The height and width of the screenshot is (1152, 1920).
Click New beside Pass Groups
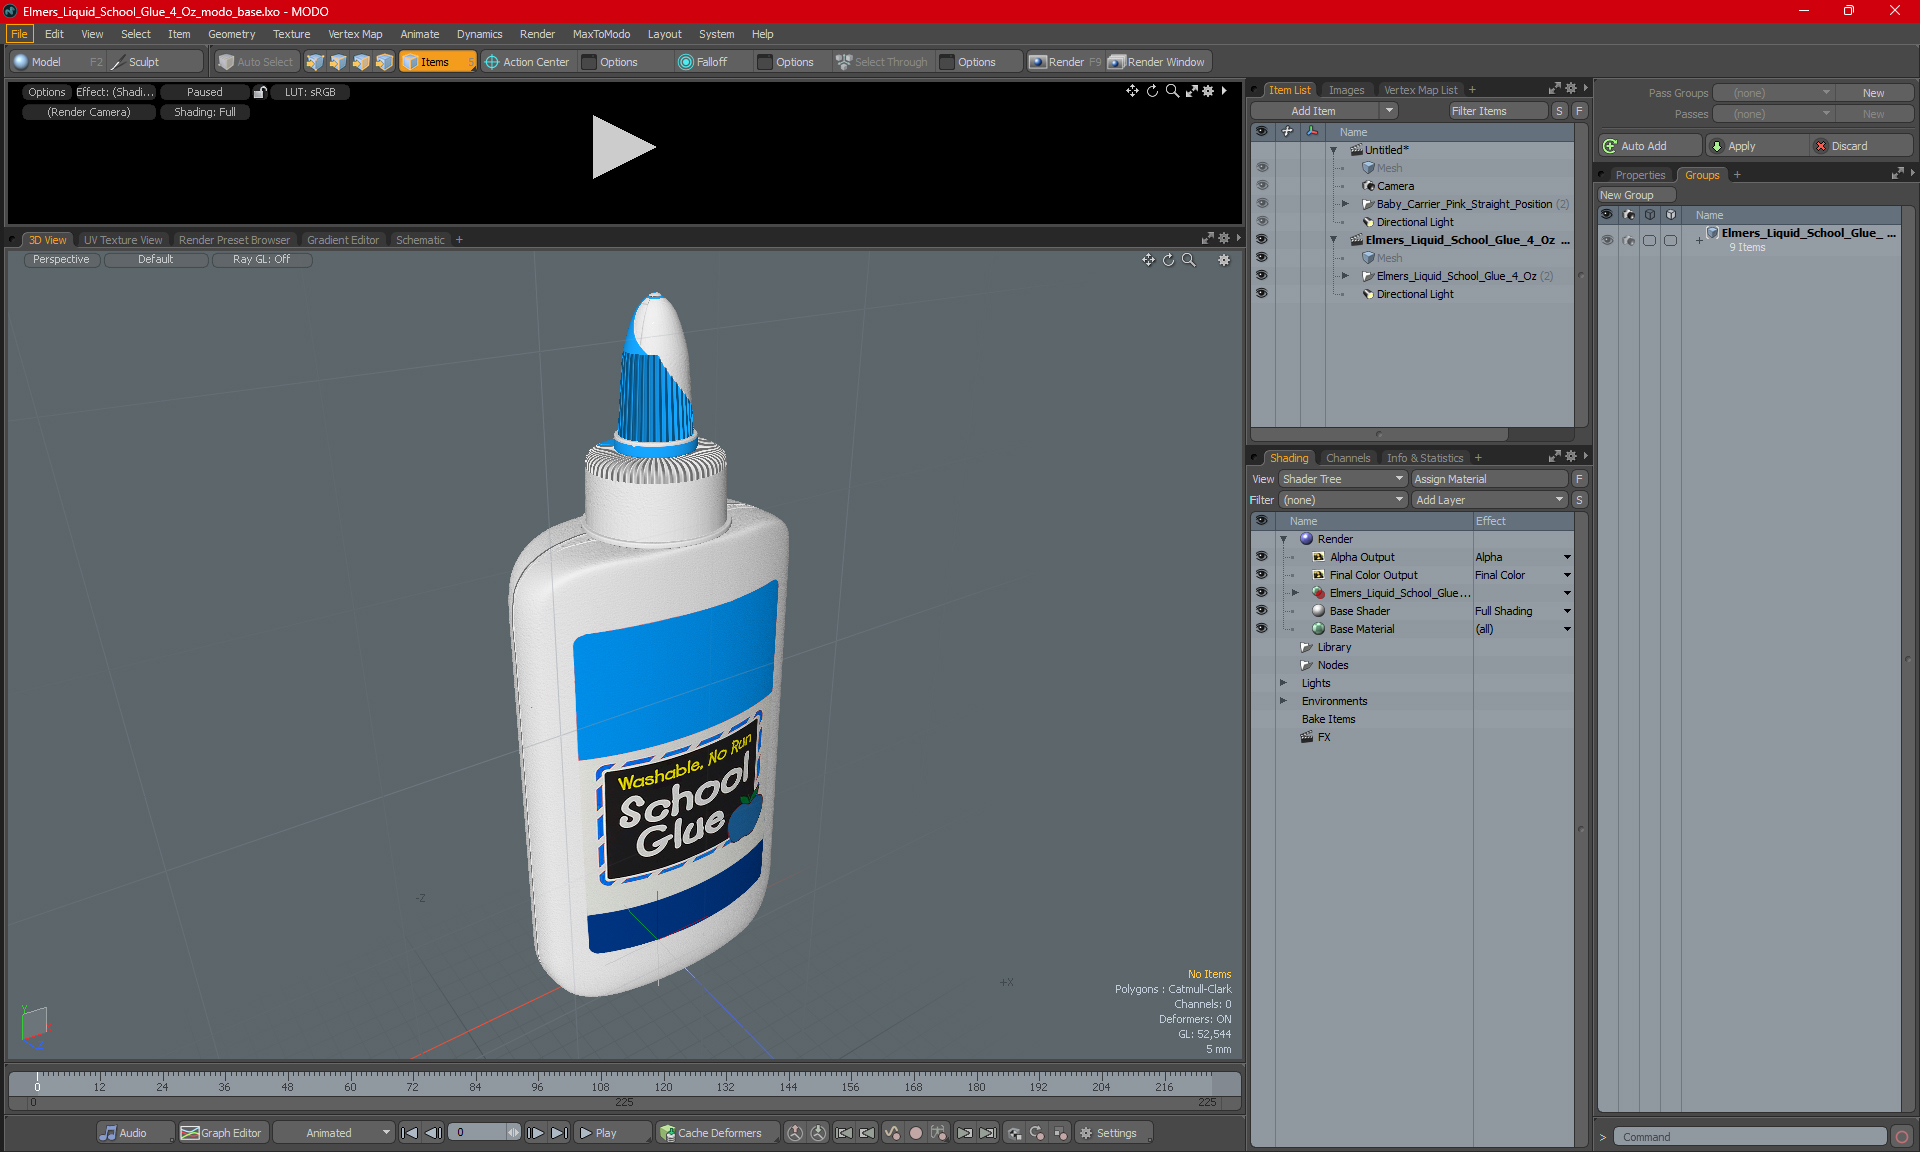[1873, 93]
